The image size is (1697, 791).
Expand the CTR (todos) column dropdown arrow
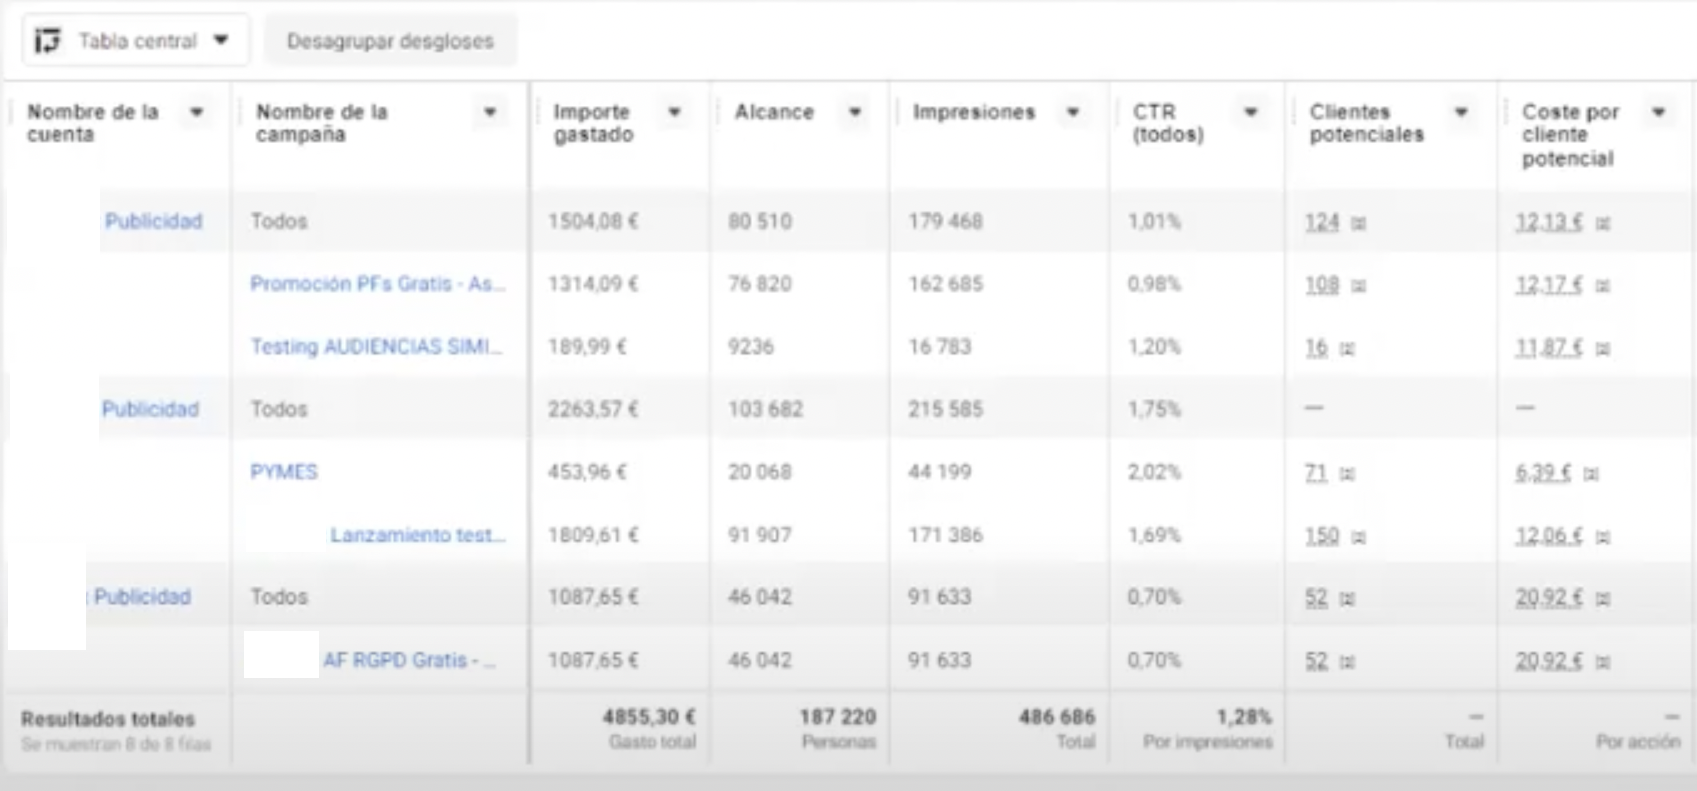pyautogui.click(x=1250, y=112)
